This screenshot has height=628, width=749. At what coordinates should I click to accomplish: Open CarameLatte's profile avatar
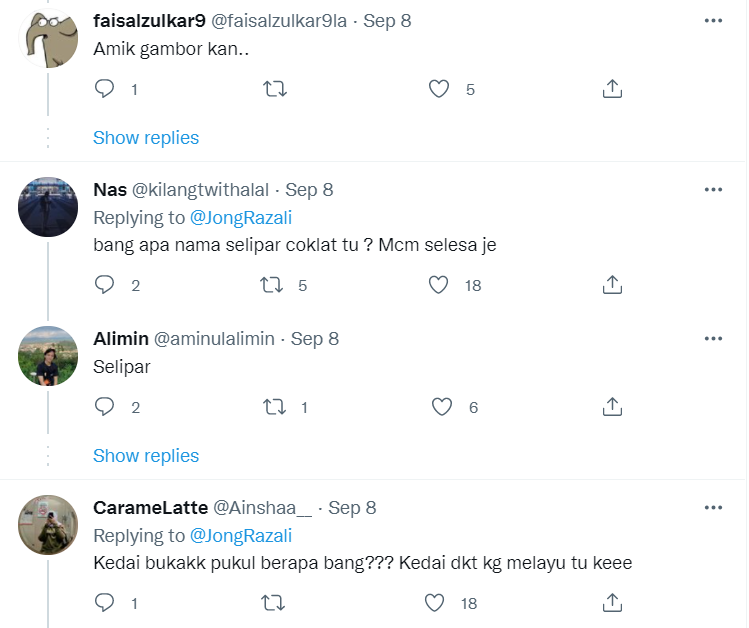coord(48,524)
